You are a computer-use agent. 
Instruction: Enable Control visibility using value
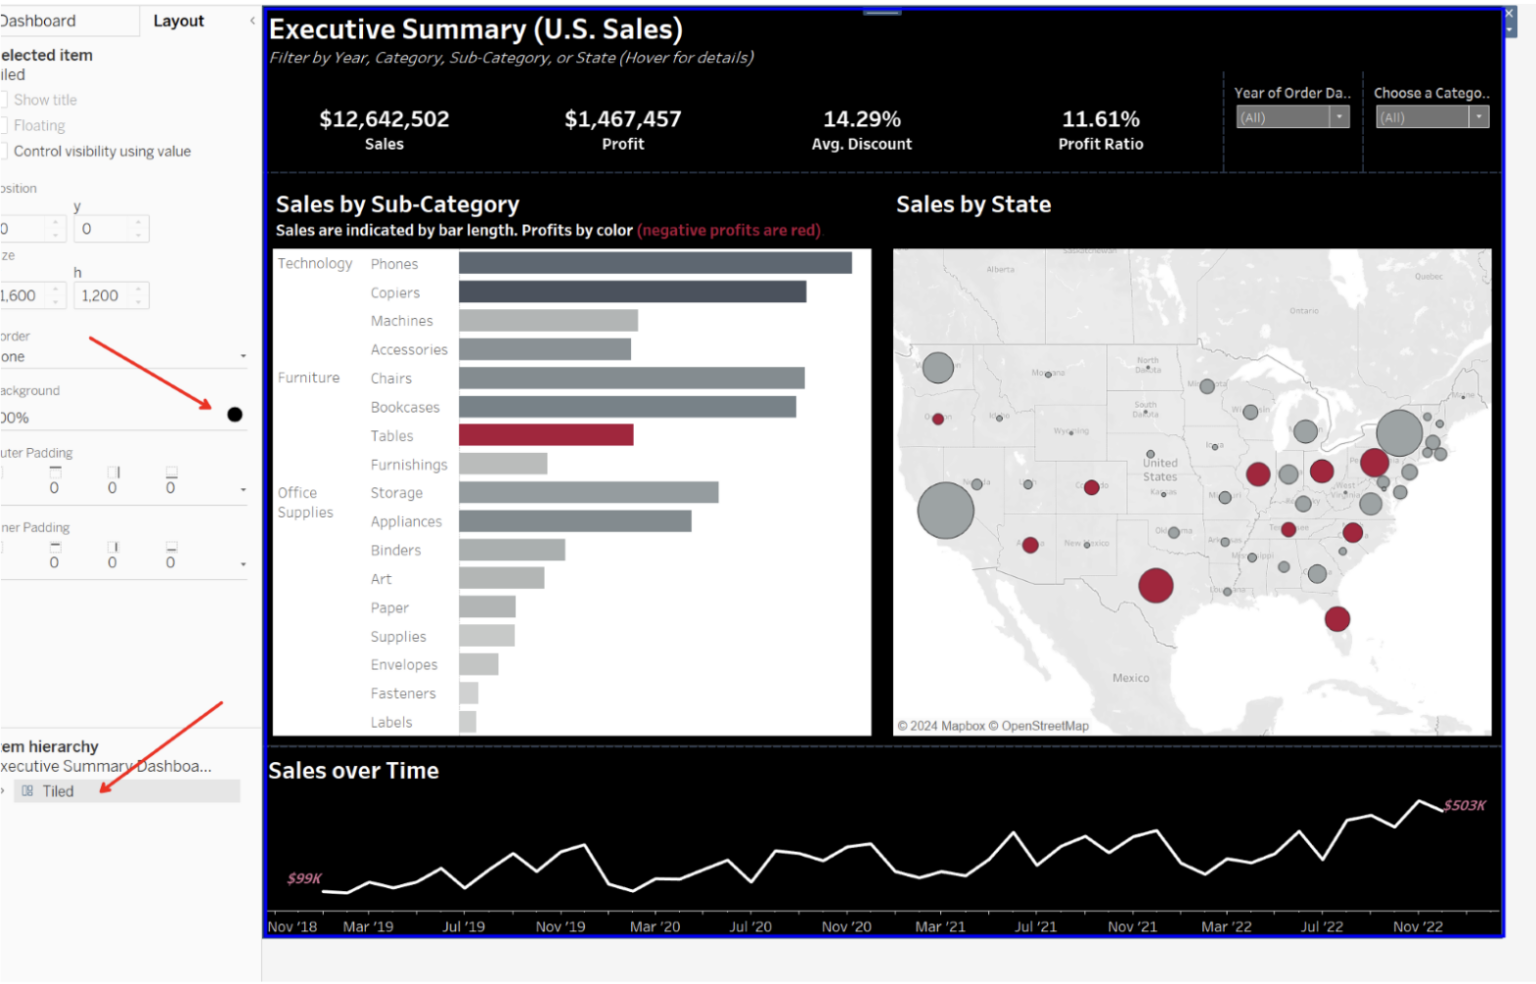tap(5, 151)
